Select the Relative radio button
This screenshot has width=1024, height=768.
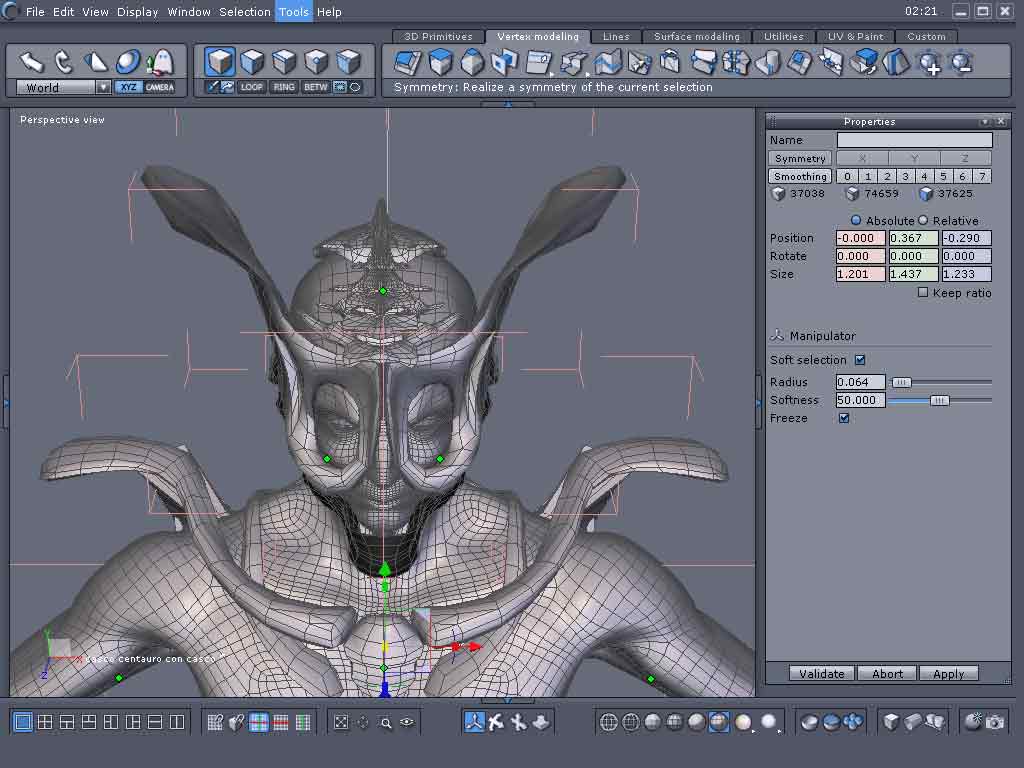click(923, 220)
